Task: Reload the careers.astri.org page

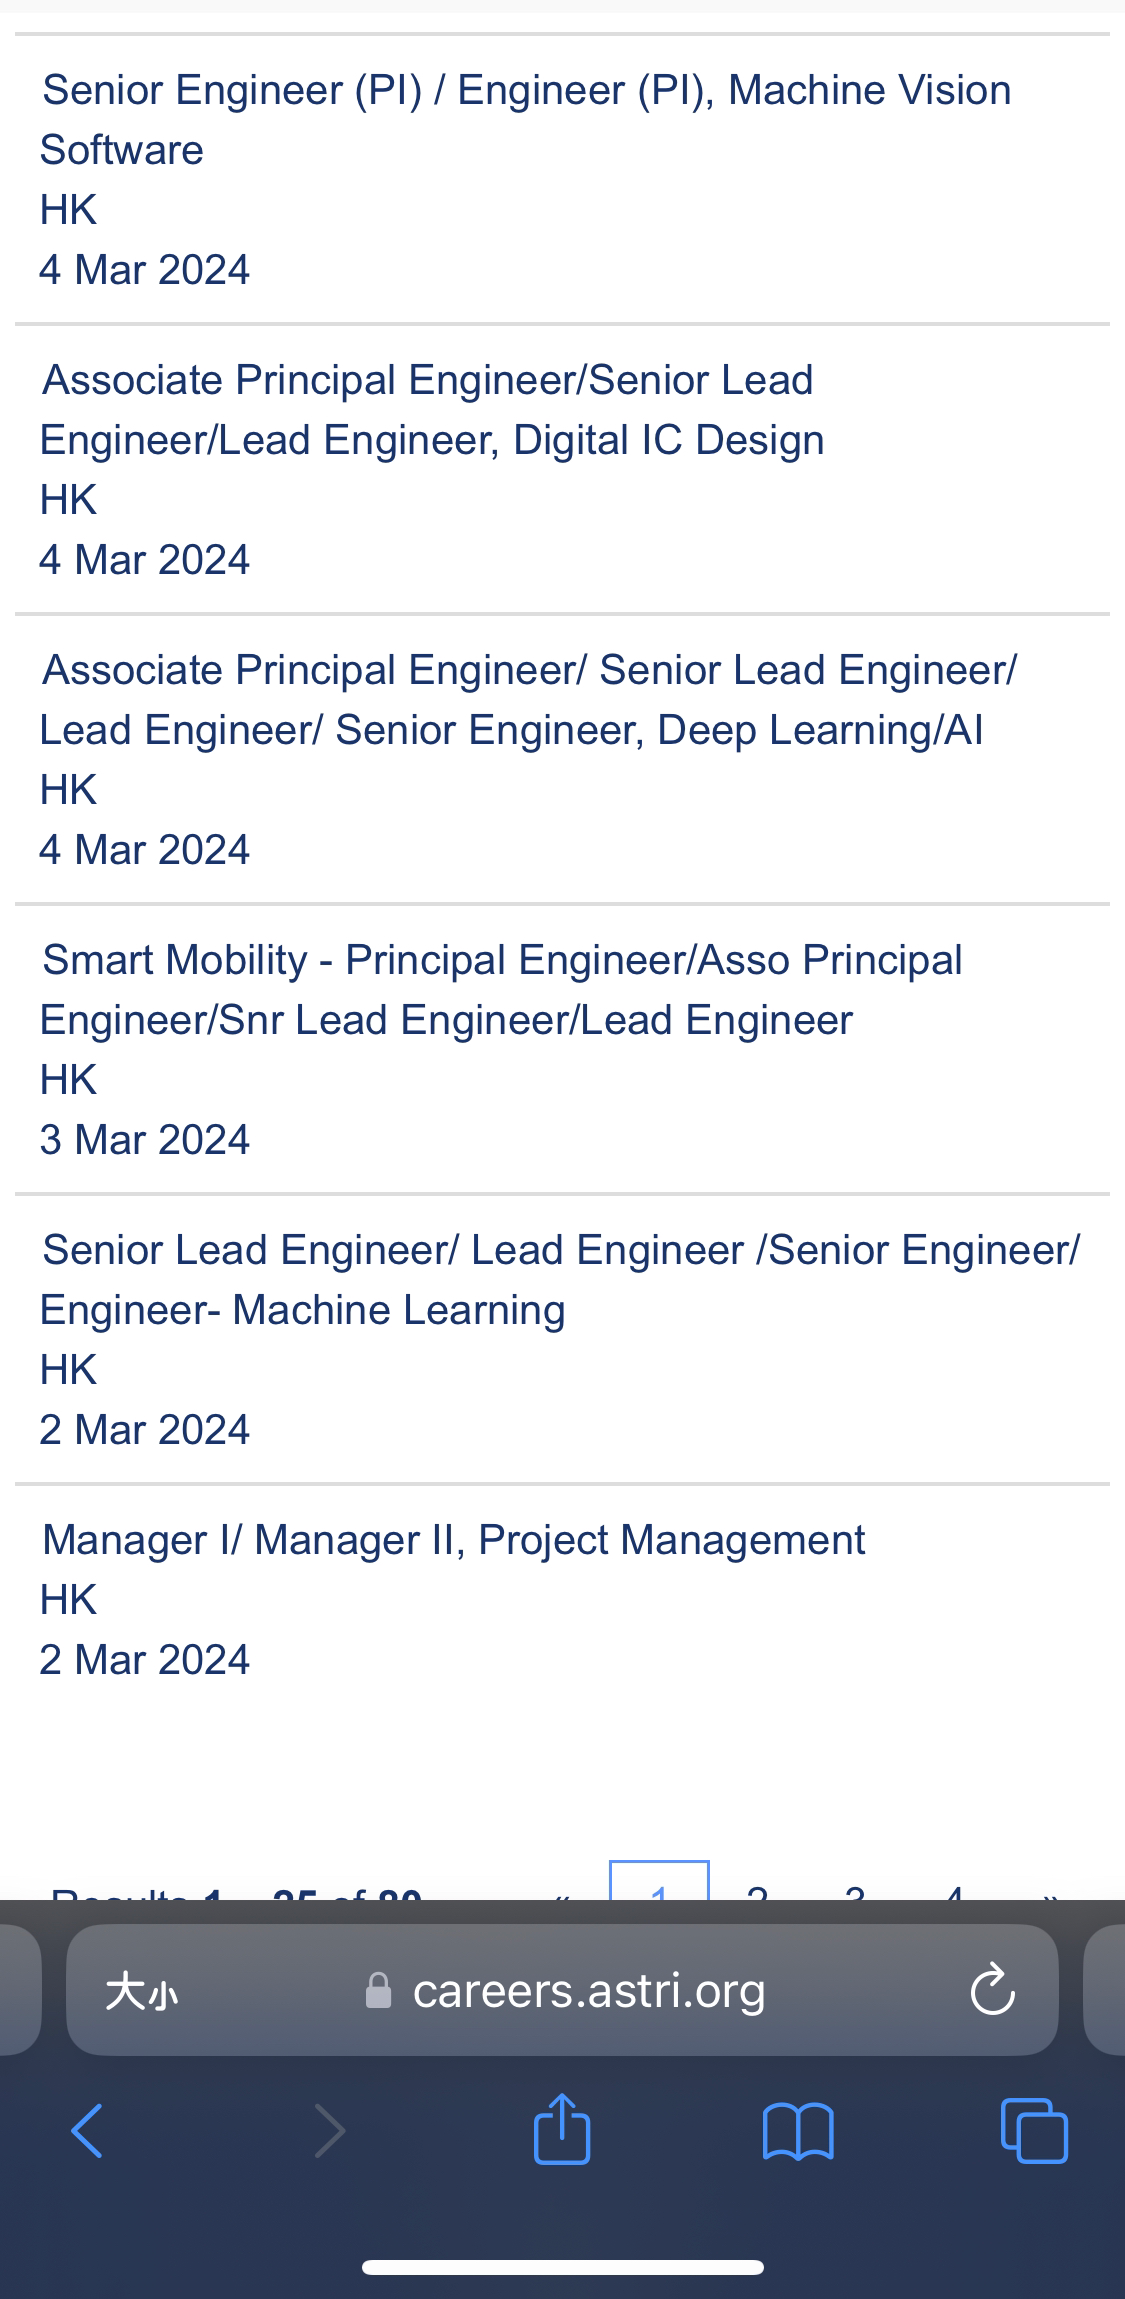Action: click(992, 1990)
